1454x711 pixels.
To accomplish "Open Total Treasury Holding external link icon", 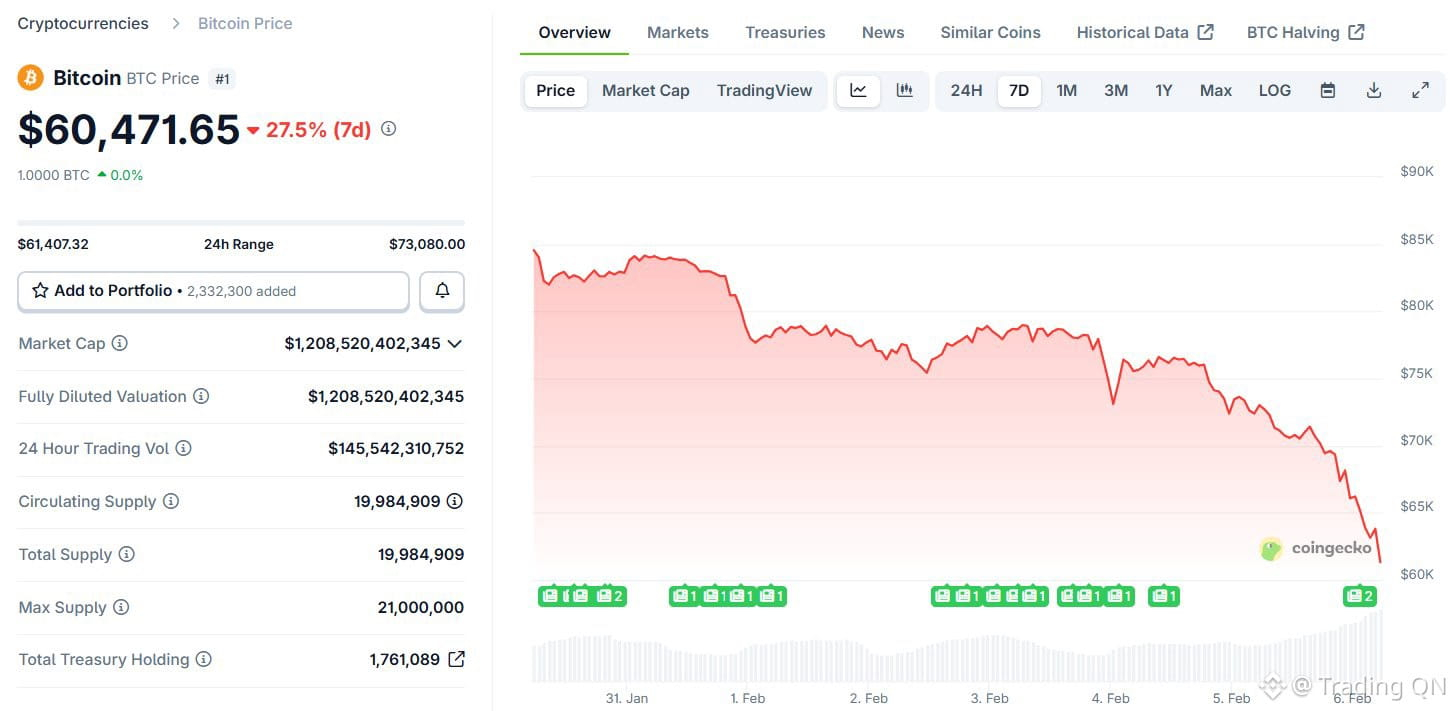I will coord(456,659).
